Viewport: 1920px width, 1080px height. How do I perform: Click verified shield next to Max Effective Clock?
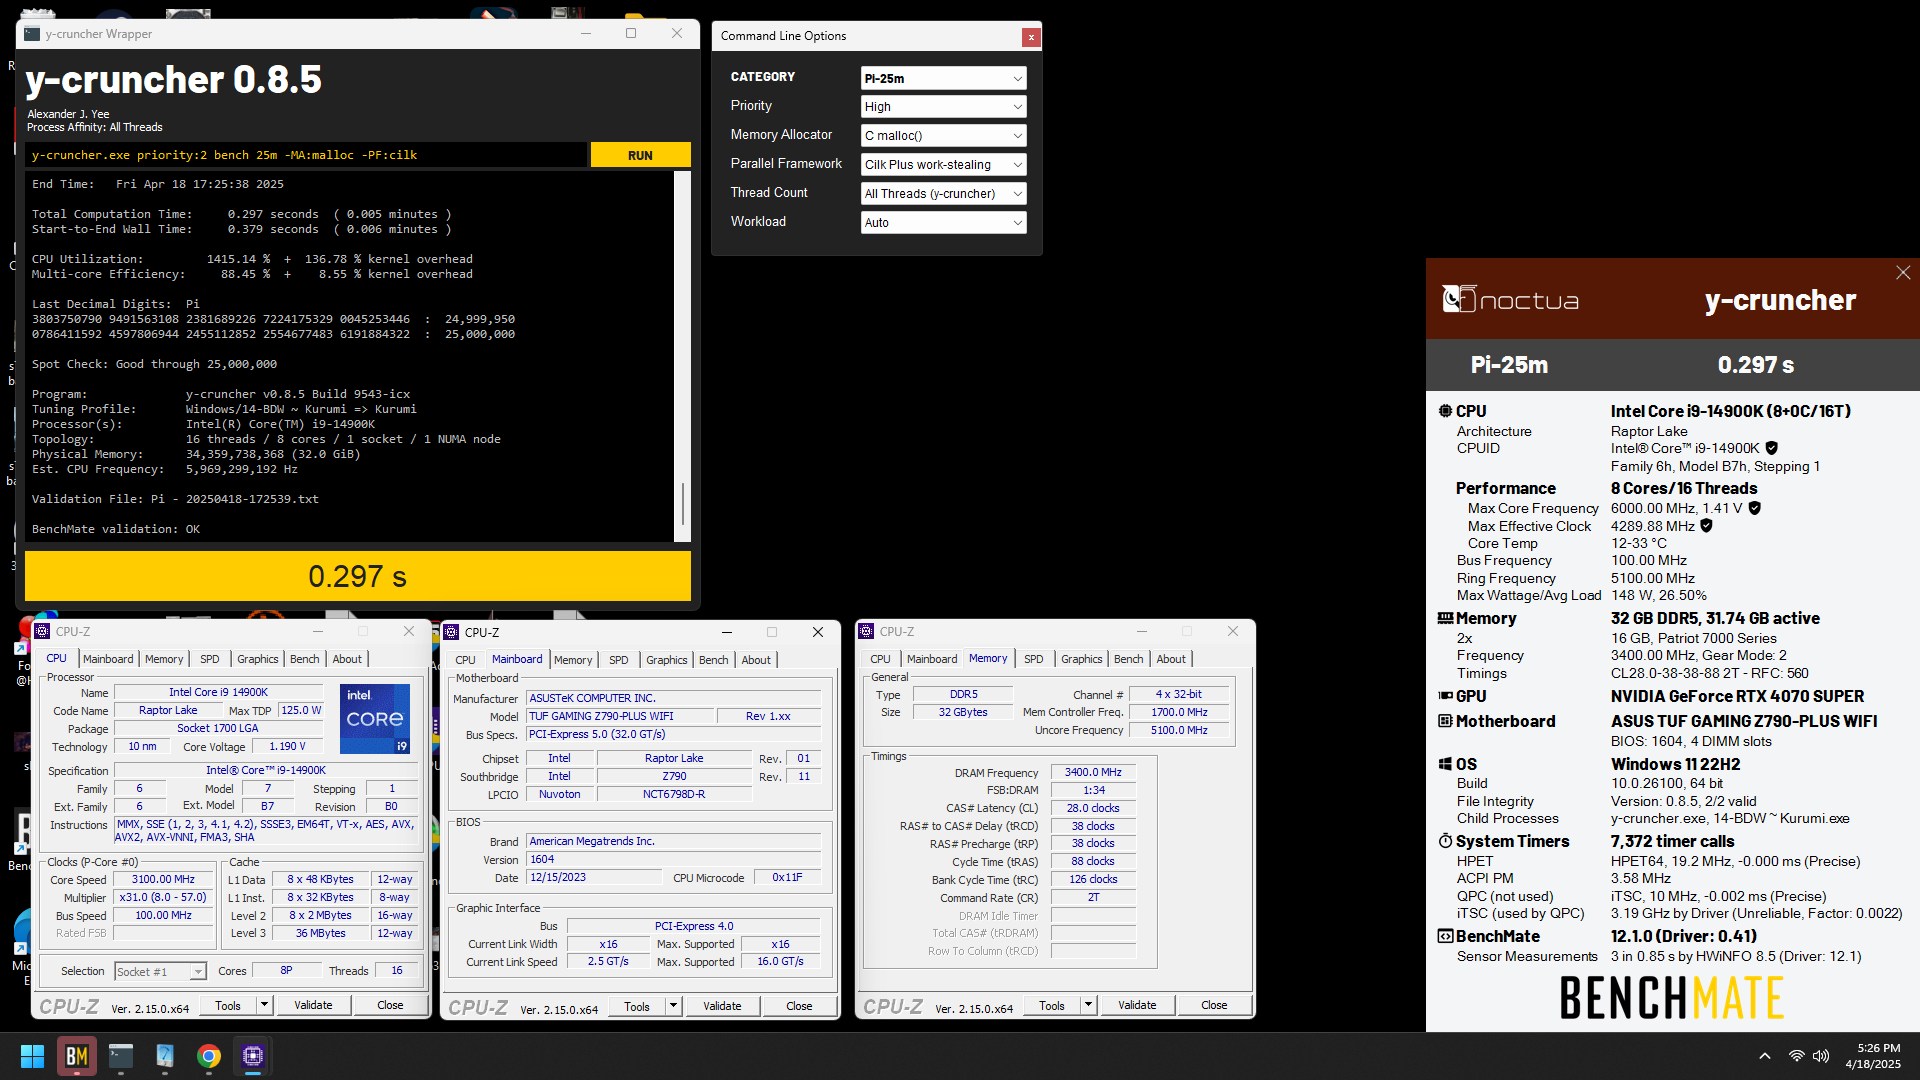click(x=1707, y=526)
